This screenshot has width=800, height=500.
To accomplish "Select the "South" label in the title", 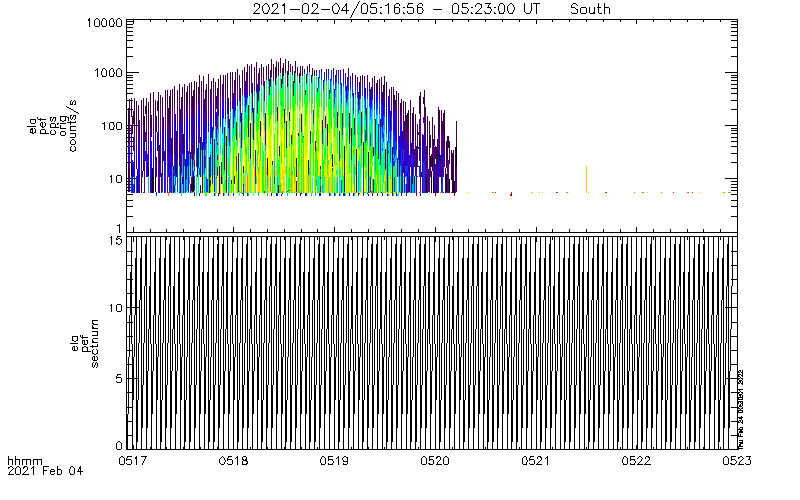I will [590, 9].
